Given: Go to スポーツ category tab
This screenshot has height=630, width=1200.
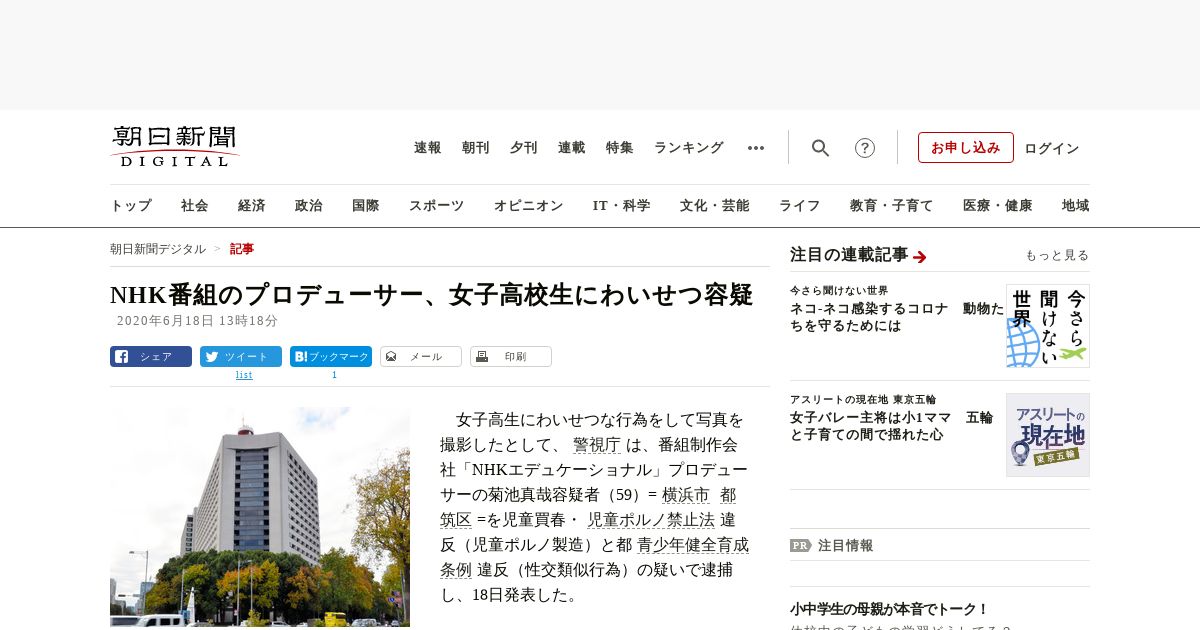Looking at the screenshot, I should (x=436, y=206).
